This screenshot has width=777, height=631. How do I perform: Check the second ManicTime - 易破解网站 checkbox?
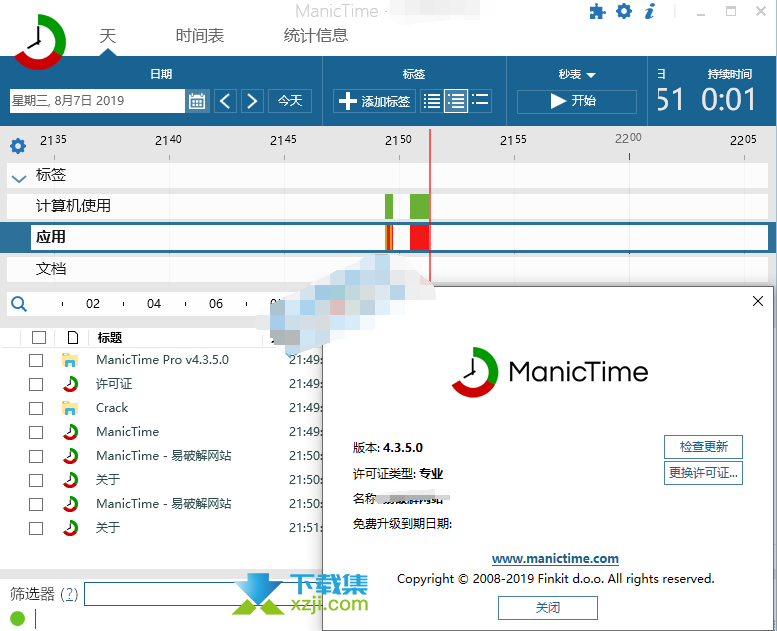[36, 504]
